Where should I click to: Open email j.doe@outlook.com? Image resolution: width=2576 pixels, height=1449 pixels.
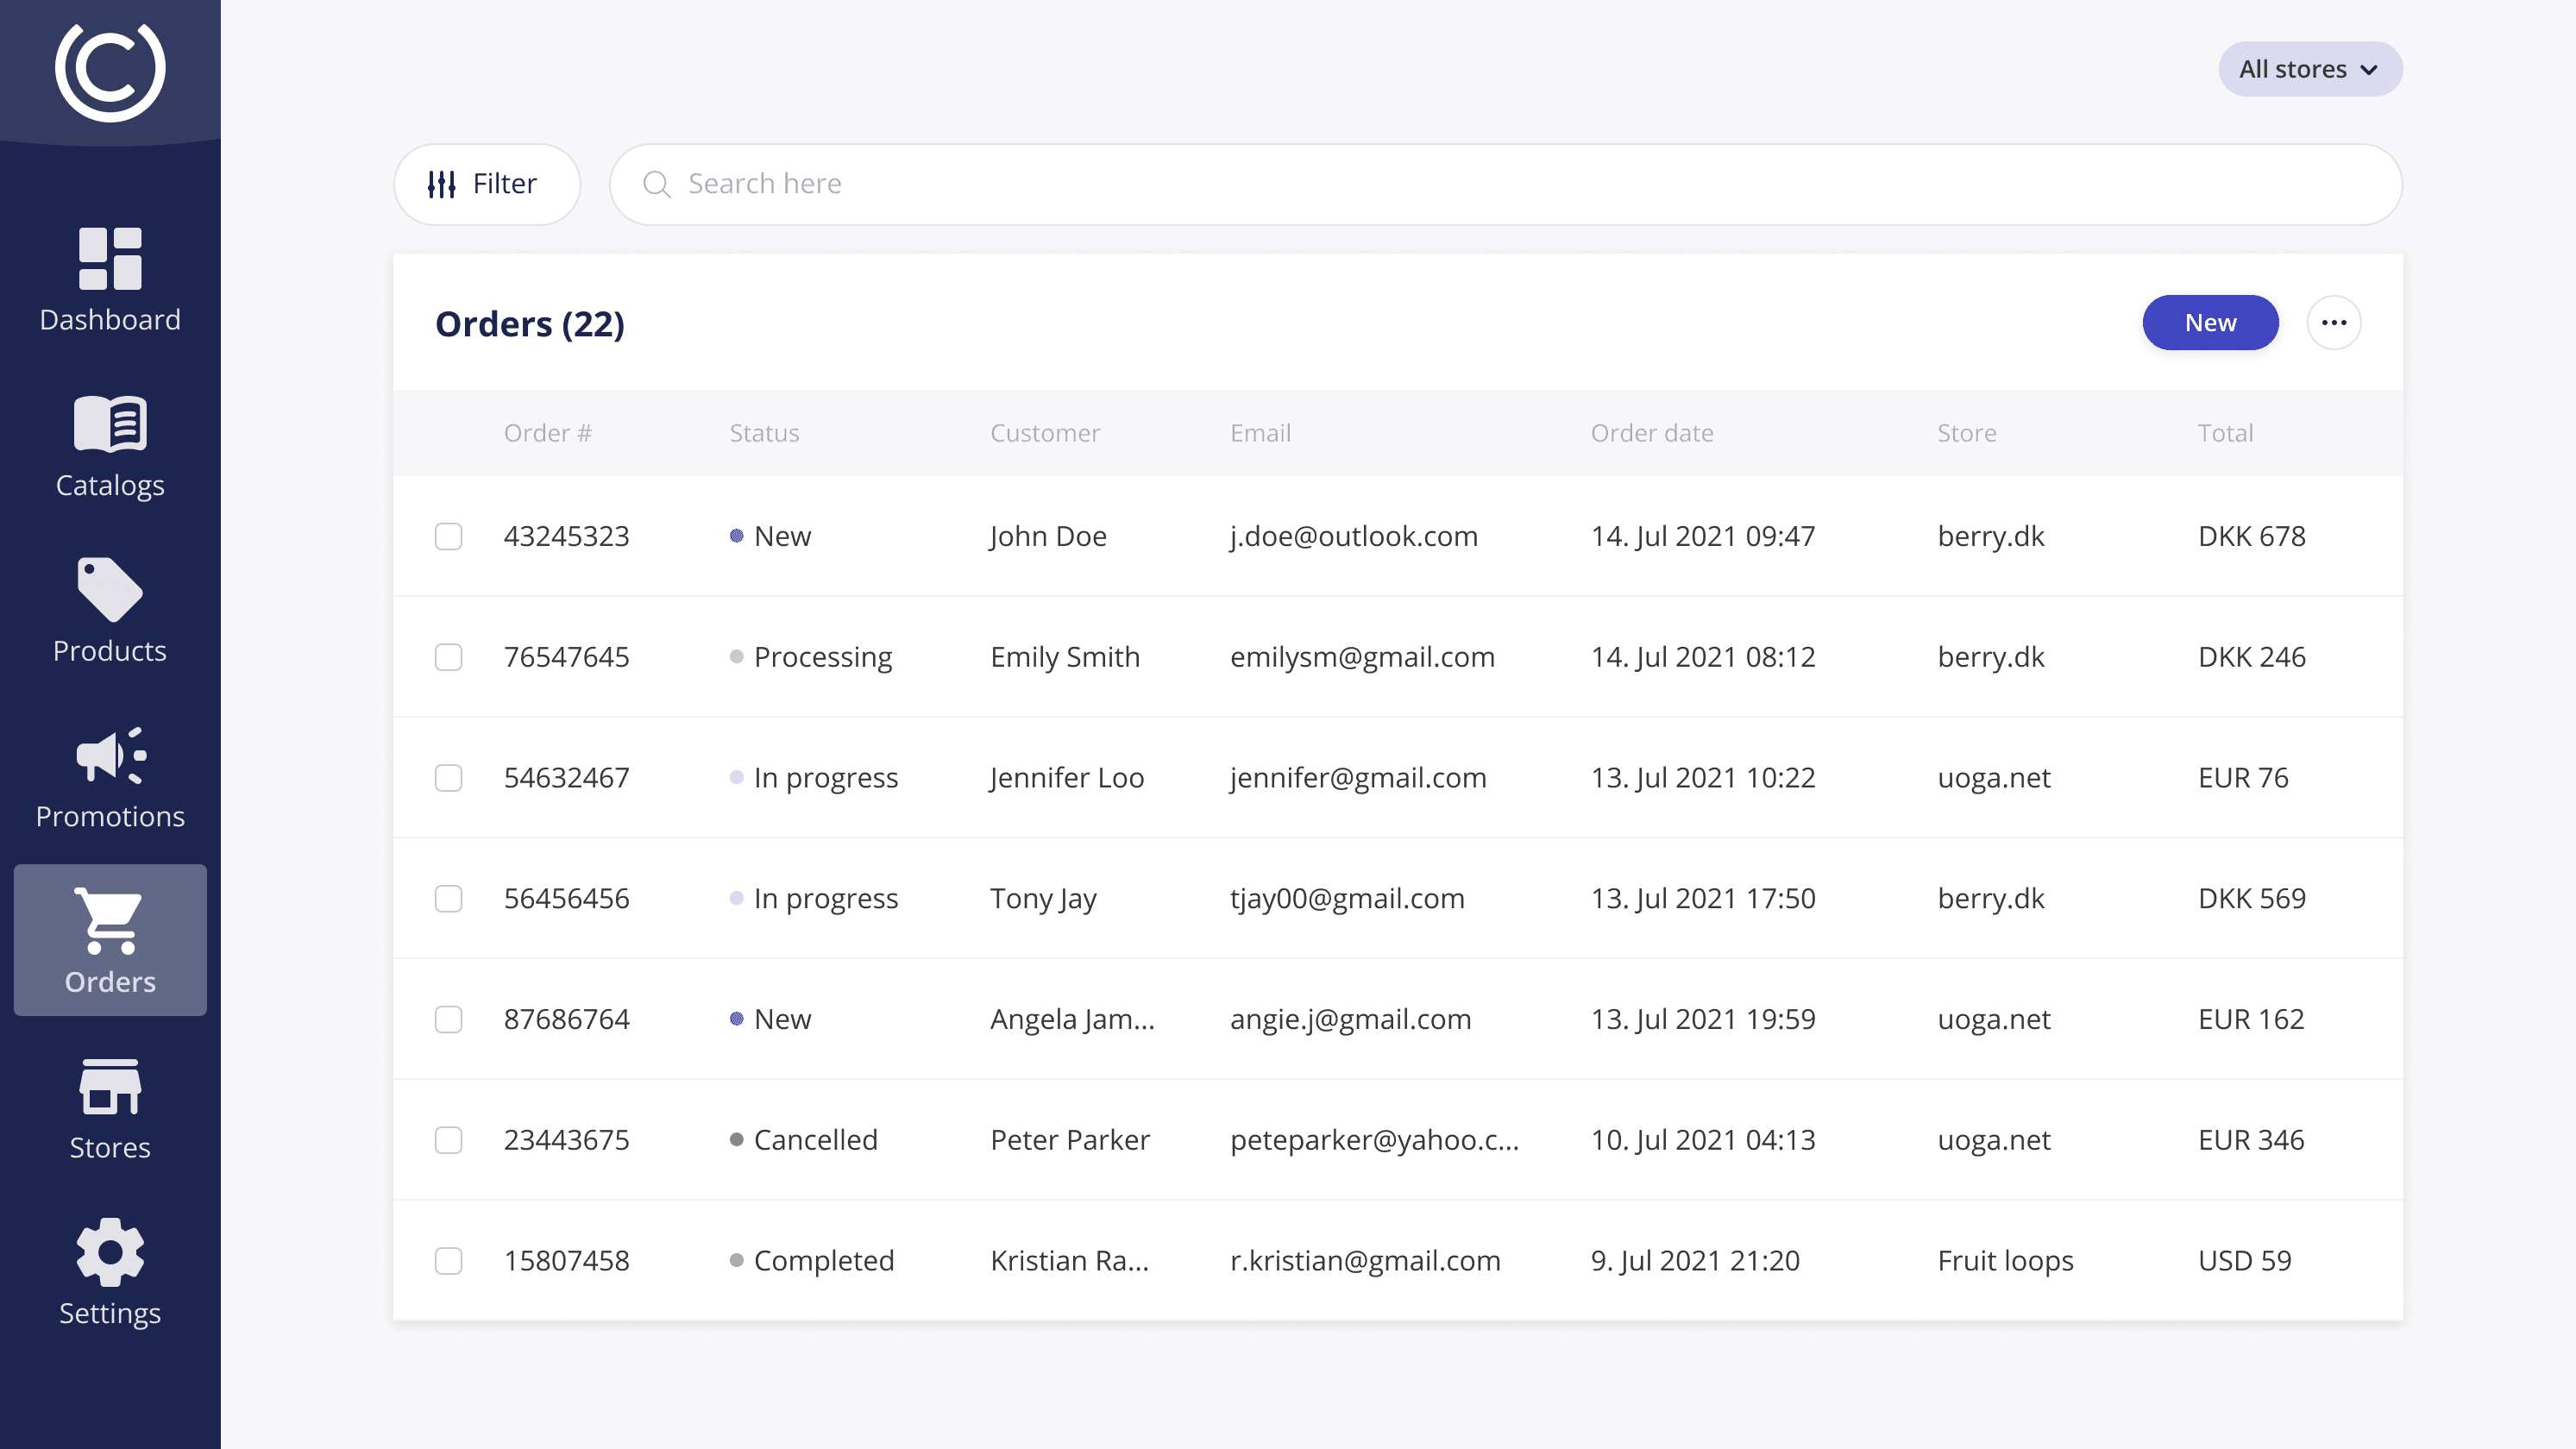pos(1353,537)
